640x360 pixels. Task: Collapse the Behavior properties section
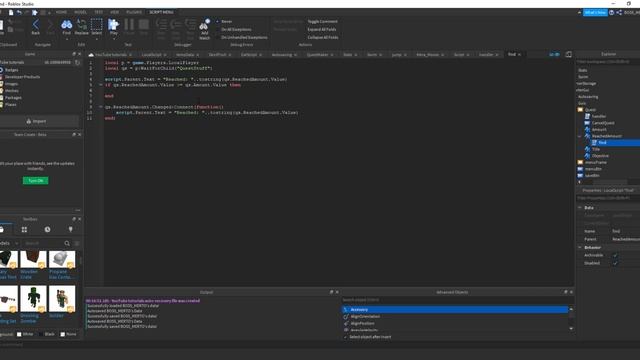coord(580,247)
